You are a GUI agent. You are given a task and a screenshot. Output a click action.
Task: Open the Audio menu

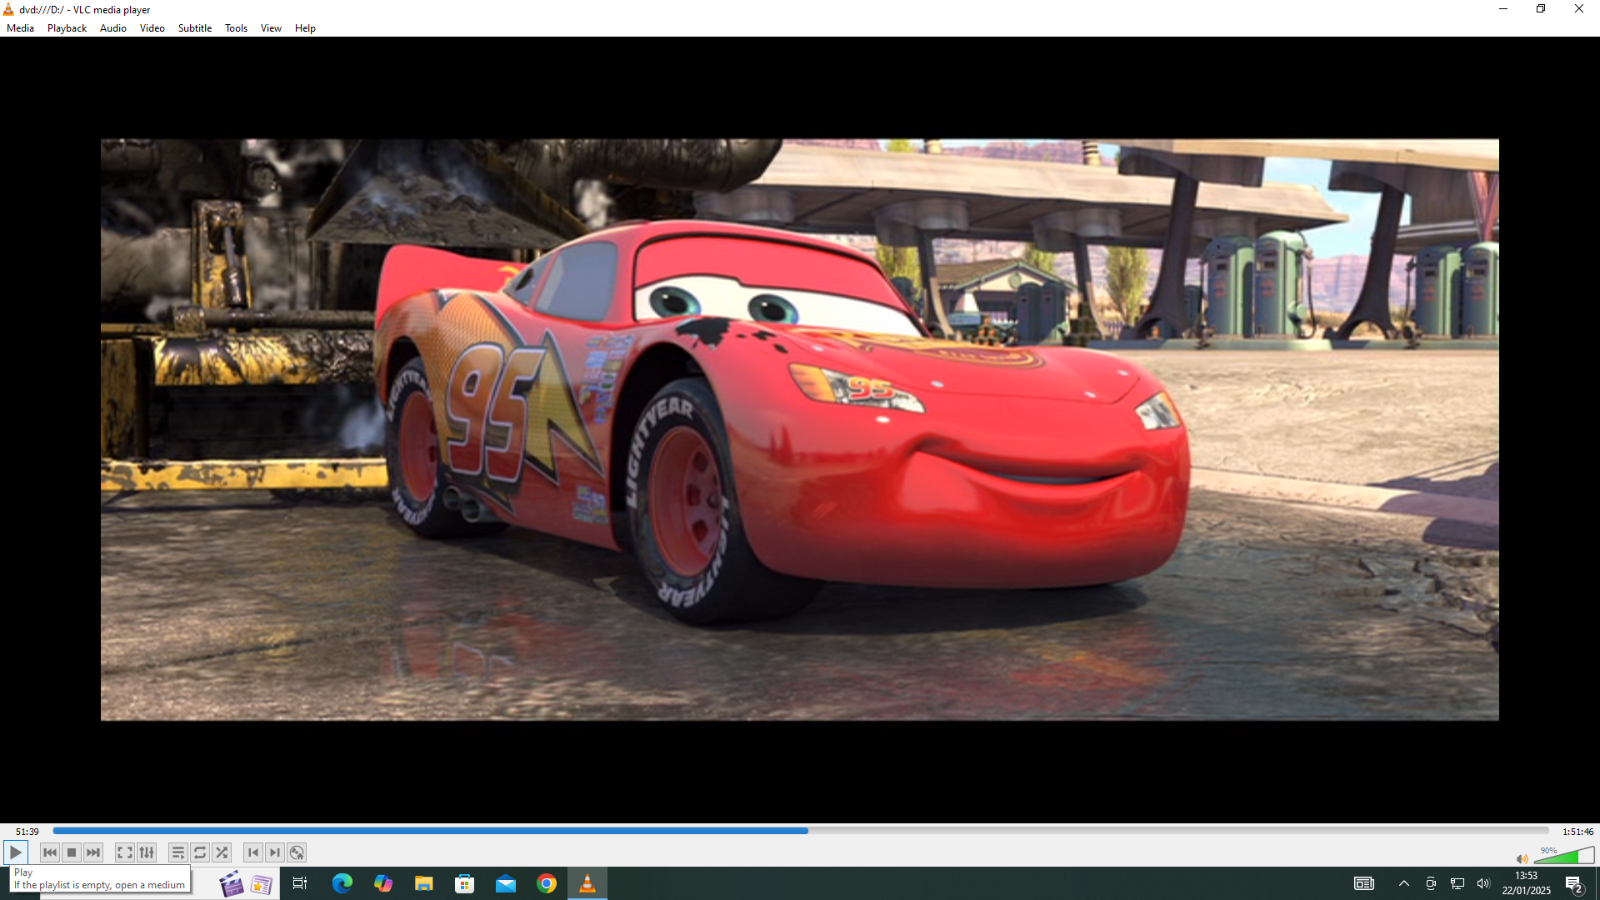point(113,28)
